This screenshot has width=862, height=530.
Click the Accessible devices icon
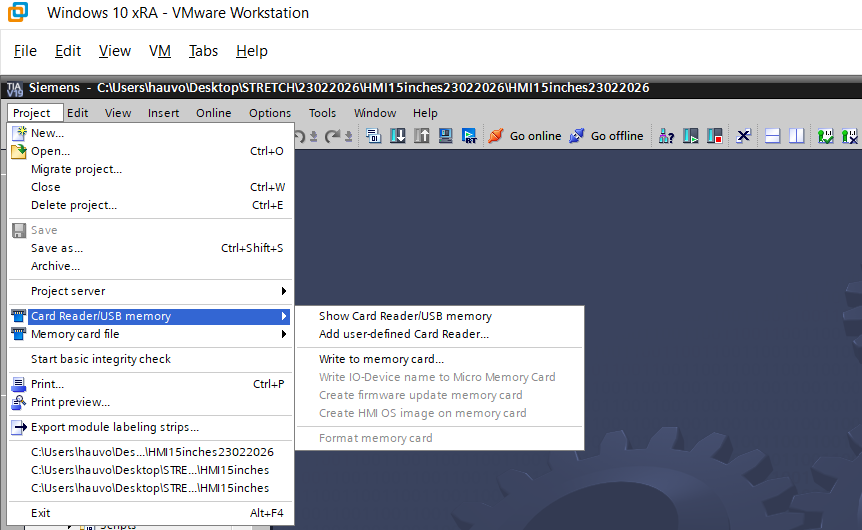[666, 136]
